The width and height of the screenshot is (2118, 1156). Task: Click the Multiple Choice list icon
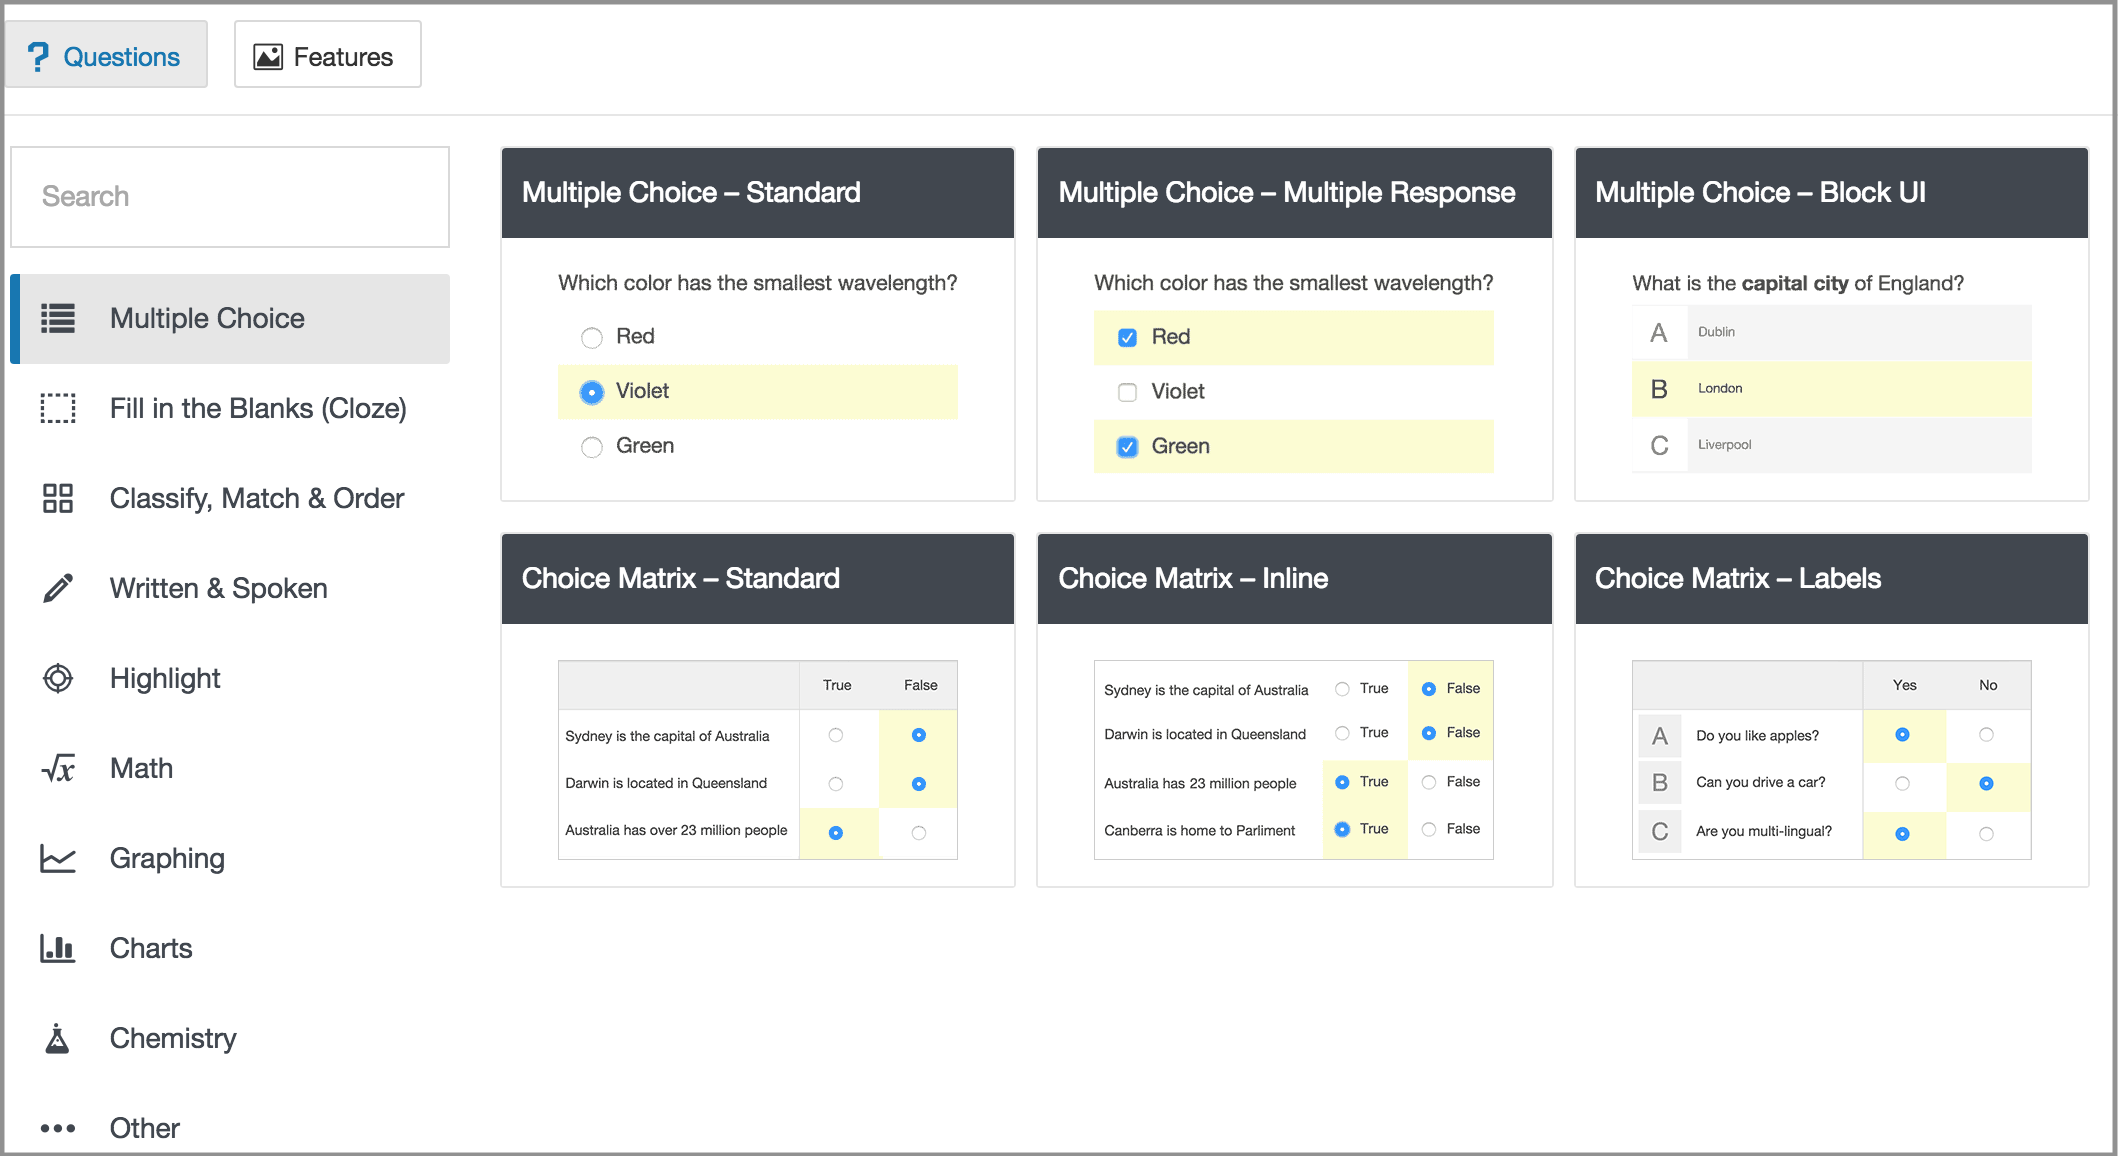point(58,318)
